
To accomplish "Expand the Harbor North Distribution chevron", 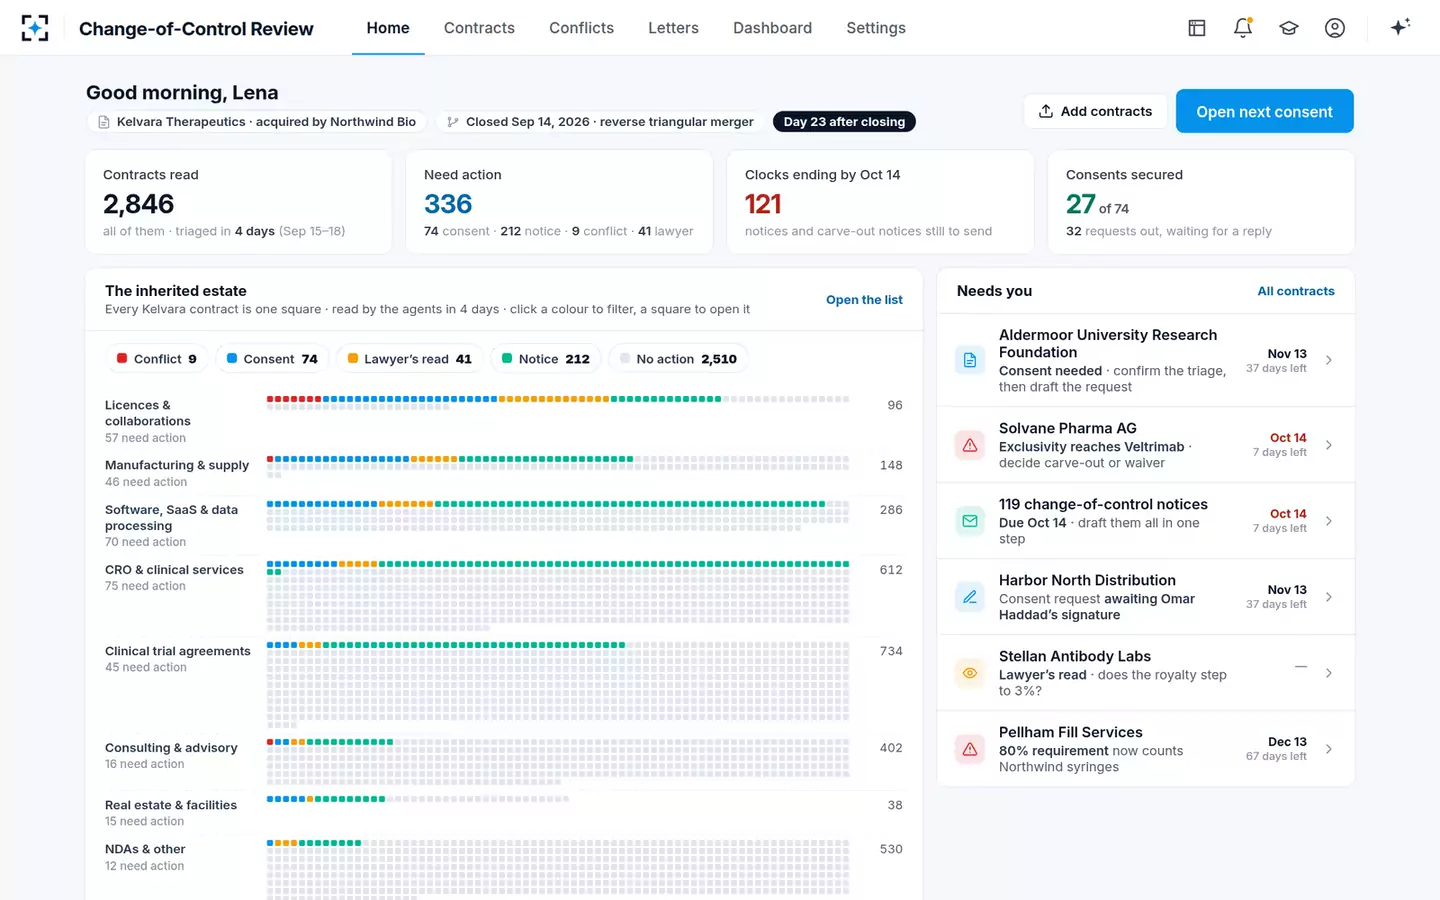I will coord(1329,597).
